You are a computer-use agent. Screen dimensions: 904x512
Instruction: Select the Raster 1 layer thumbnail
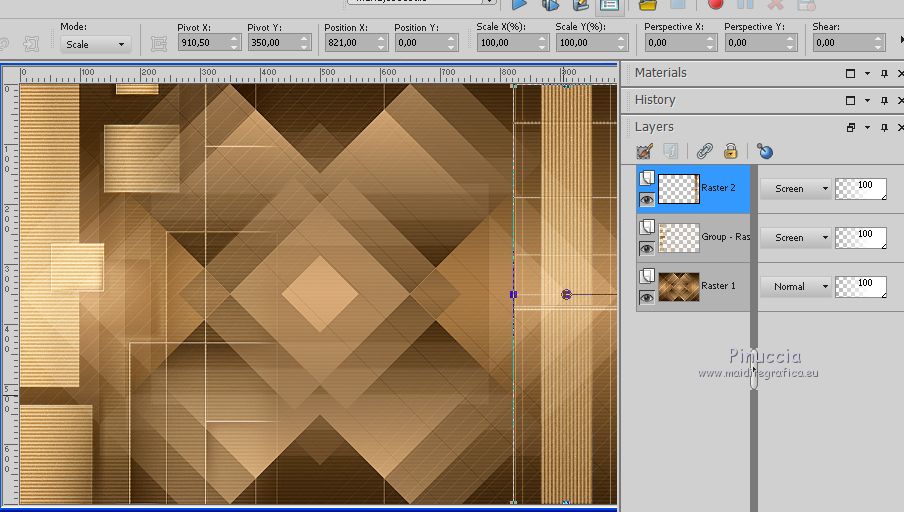click(679, 286)
